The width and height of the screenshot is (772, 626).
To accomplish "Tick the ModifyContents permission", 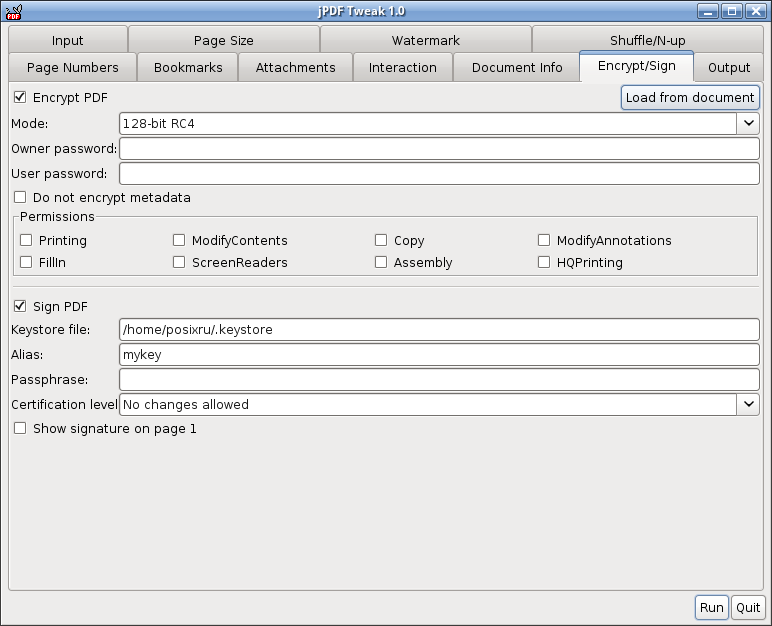I will [179, 240].
